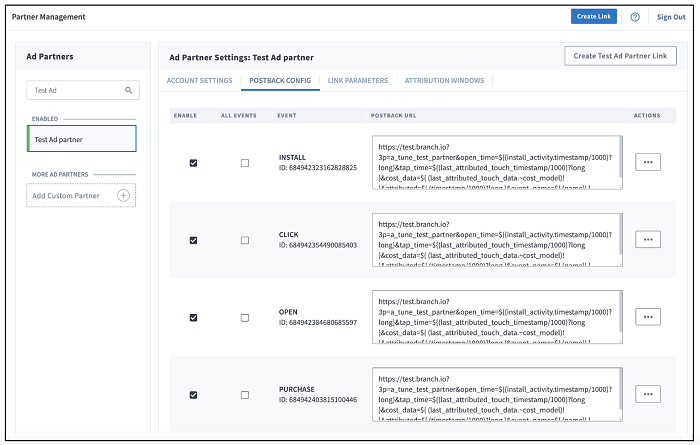Click the Sign Out link
The height and width of the screenshot is (445, 700).
click(x=671, y=17)
